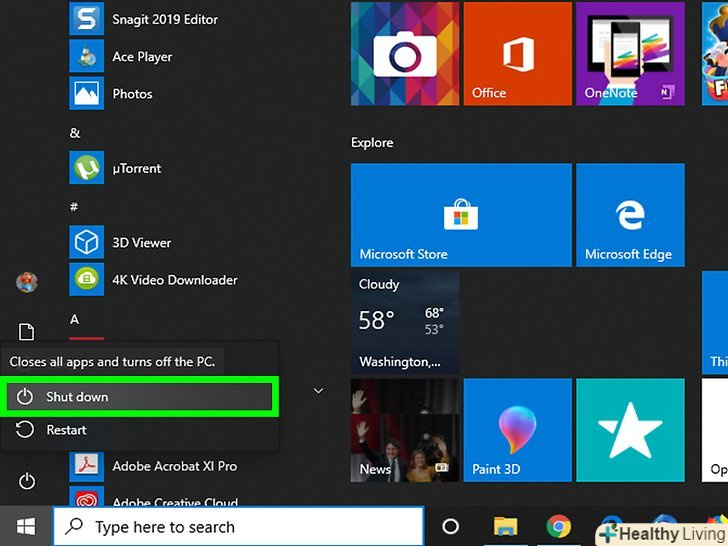Click the Power button in sidebar
The image size is (728, 546).
coord(27,482)
